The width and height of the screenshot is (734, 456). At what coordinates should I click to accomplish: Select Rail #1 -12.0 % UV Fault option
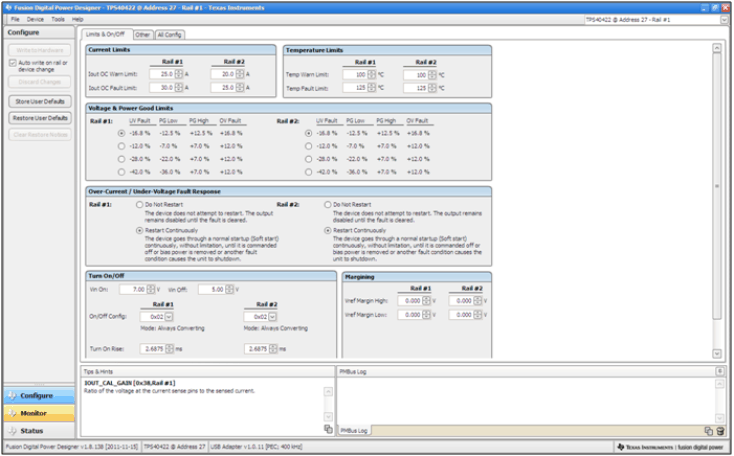tap(121, 146)
